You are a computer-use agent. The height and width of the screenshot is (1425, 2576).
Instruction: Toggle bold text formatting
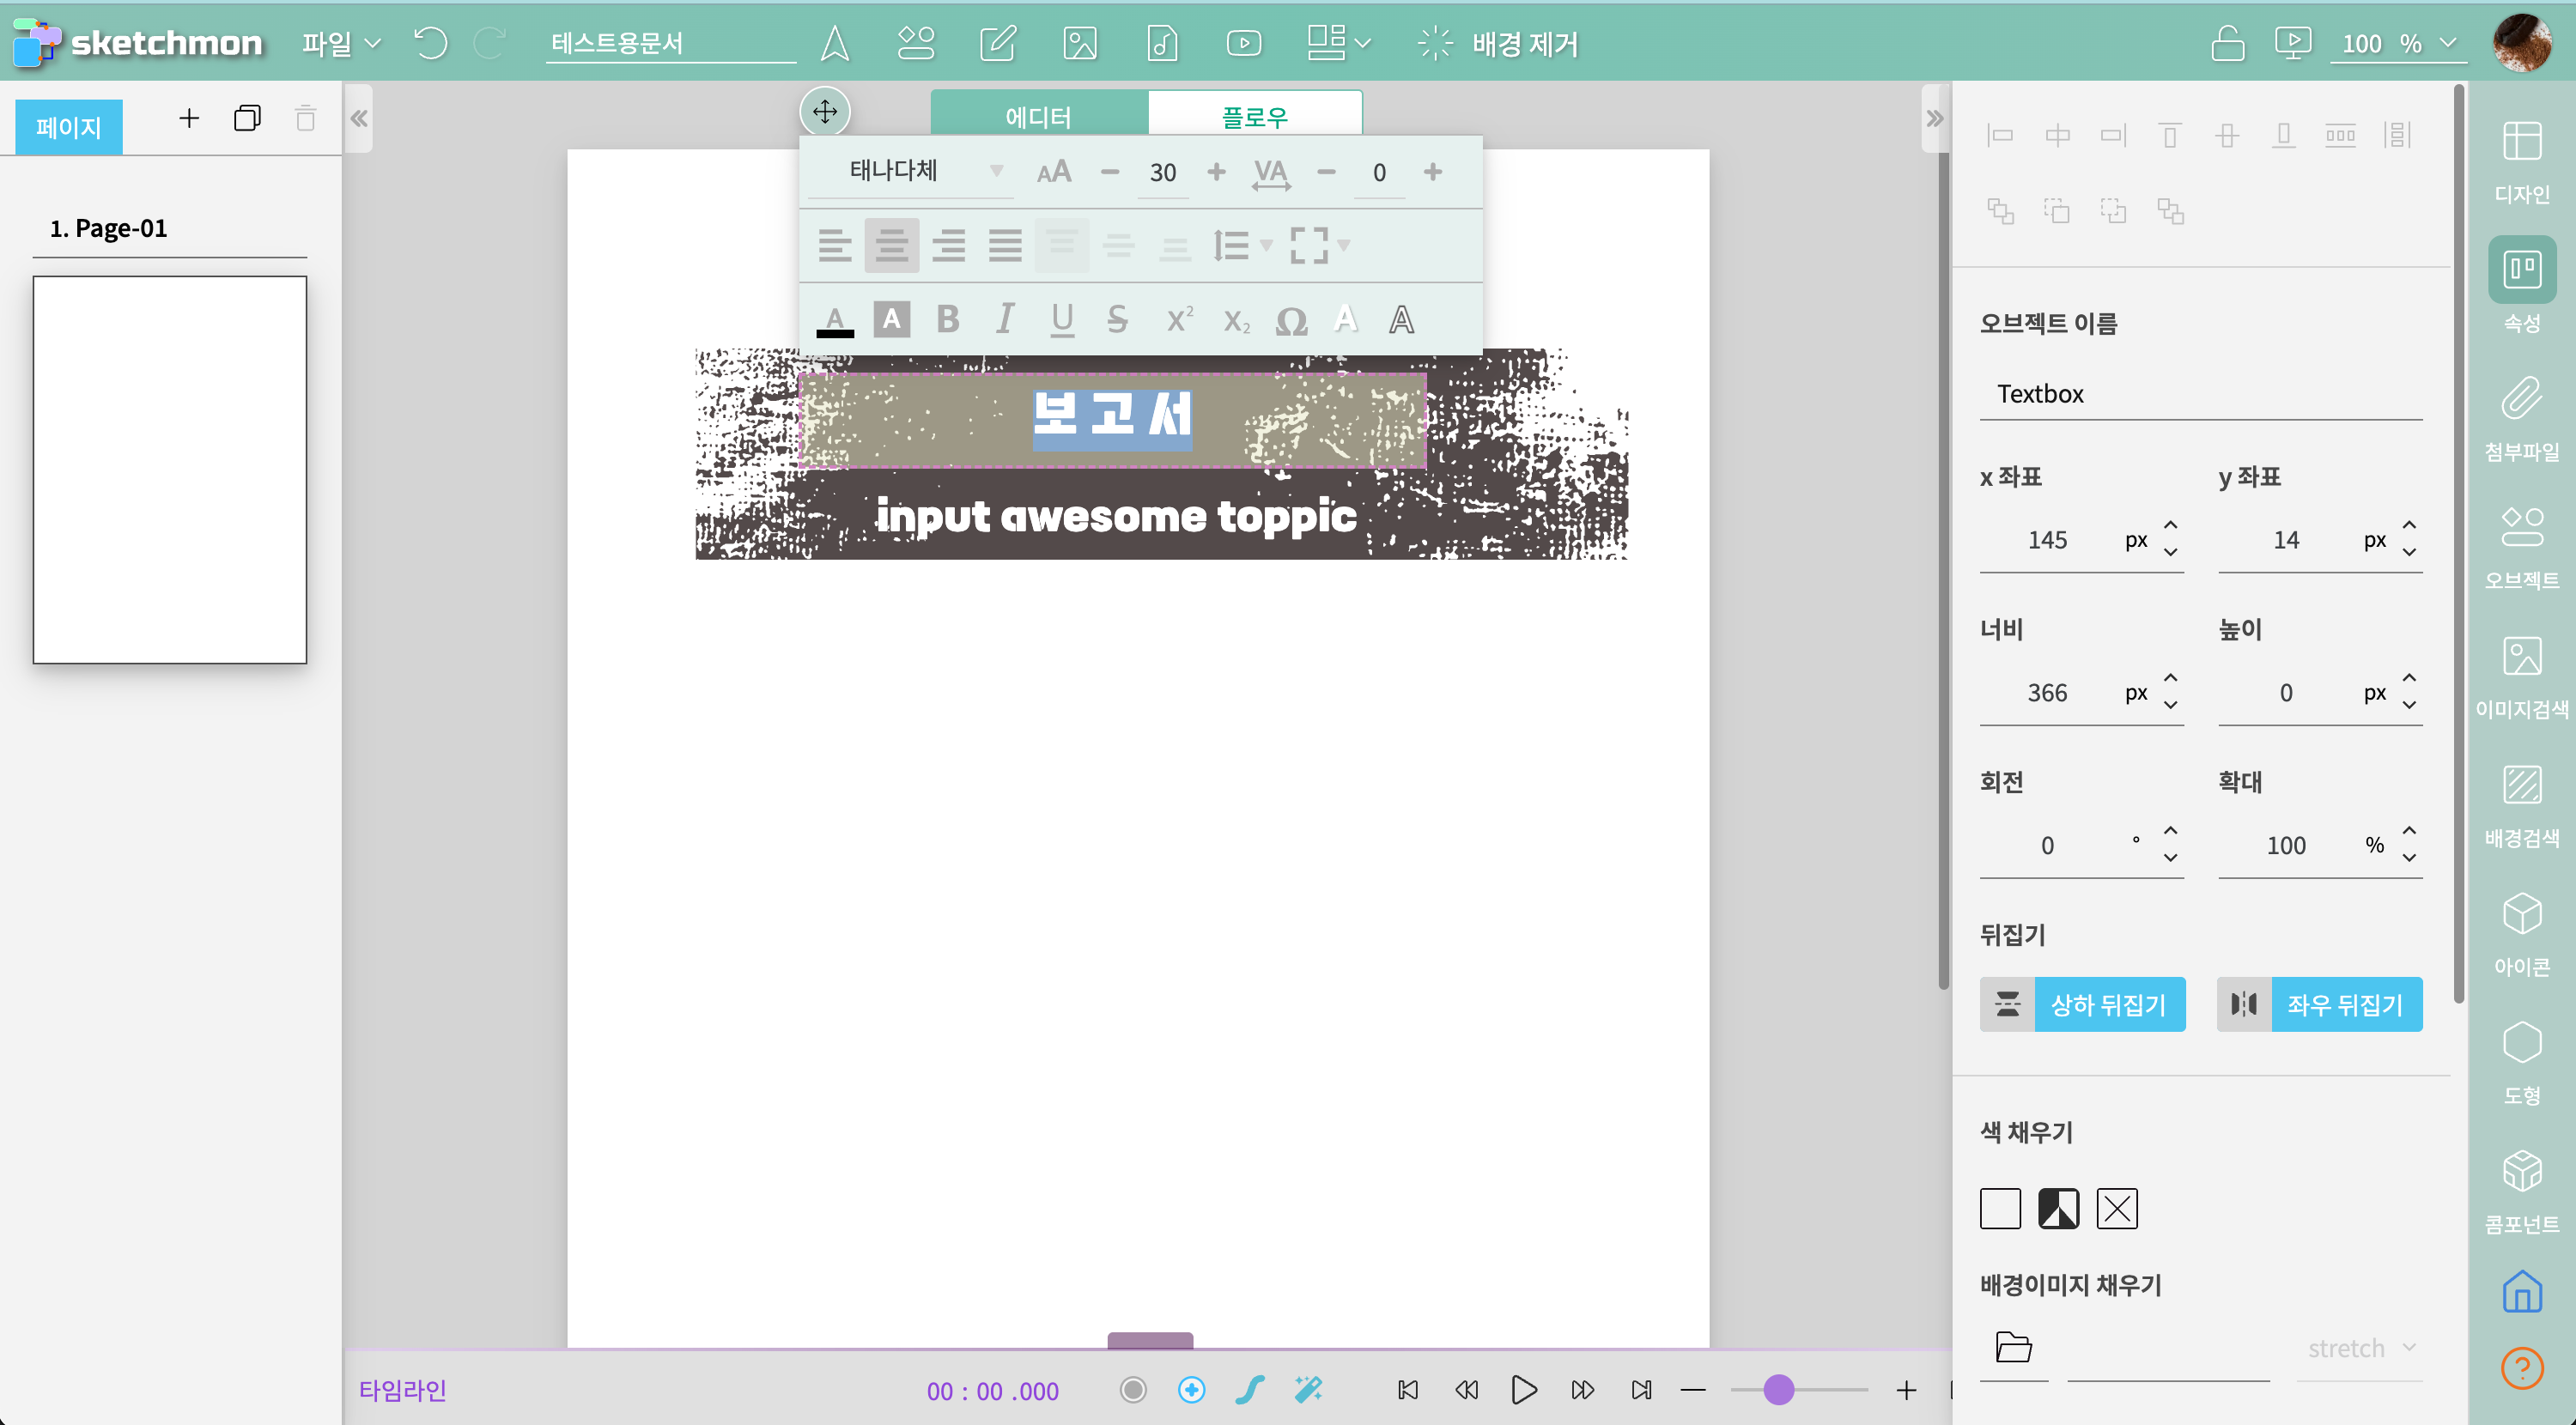(947, 320)
